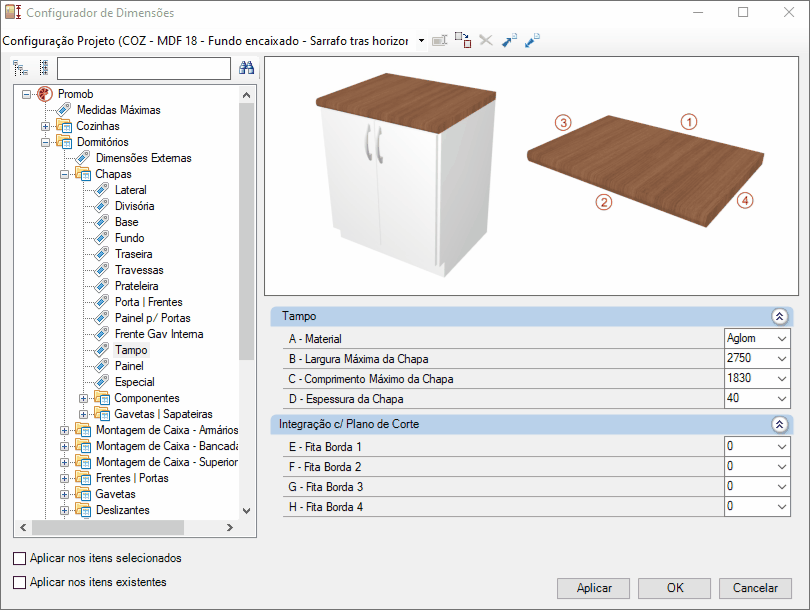This screenshot has height=610, width=810.
Task: Expand the Gavetas tree node
Action: pyautogui.click(x=65, y=495)
